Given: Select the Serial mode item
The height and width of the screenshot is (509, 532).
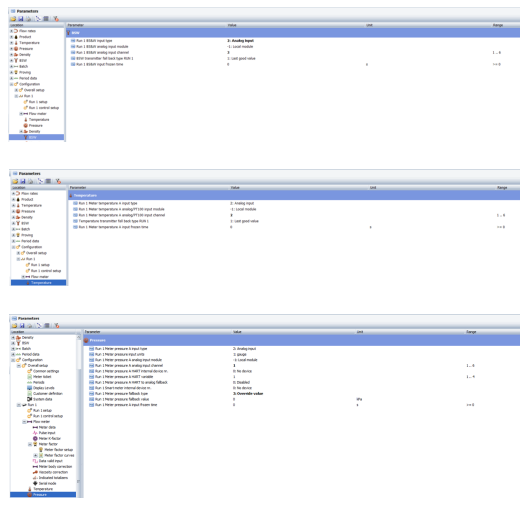Looking at the screenshot, I should tap(48, 483).
